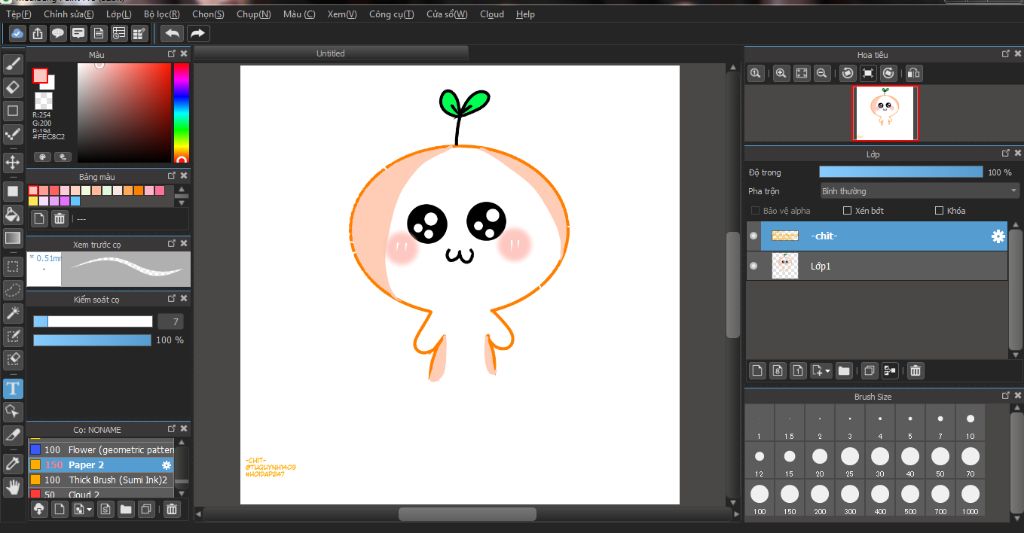Open settings gear of -chit- layer
This screenshot has width=1024, height=533.
click(998, 236)
